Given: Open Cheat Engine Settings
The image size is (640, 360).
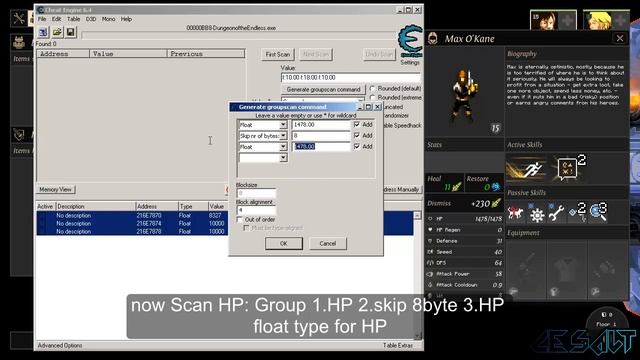Looking at the screenshot, I should point(410,62).
